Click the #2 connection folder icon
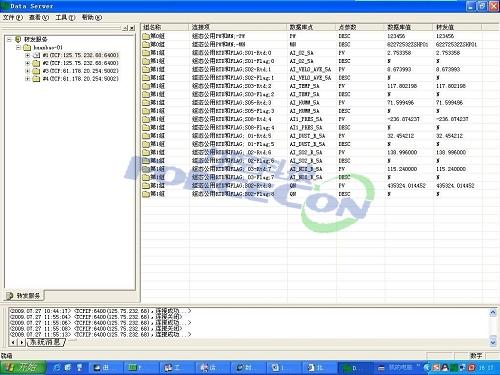This screenshot has width=500, height=375. [x=36, y=63]
